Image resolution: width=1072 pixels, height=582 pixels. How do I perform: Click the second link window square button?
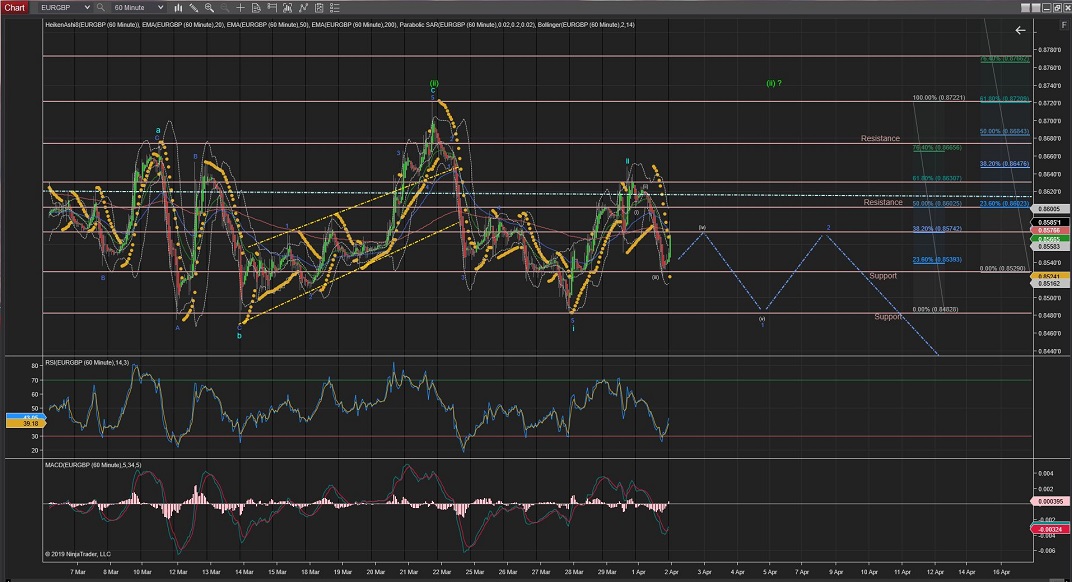coord(1036,8)
